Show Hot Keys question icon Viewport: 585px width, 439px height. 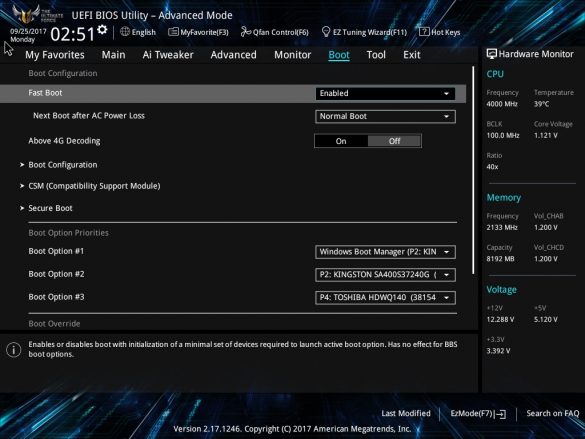pyautogui.click(x=424, y=32)
